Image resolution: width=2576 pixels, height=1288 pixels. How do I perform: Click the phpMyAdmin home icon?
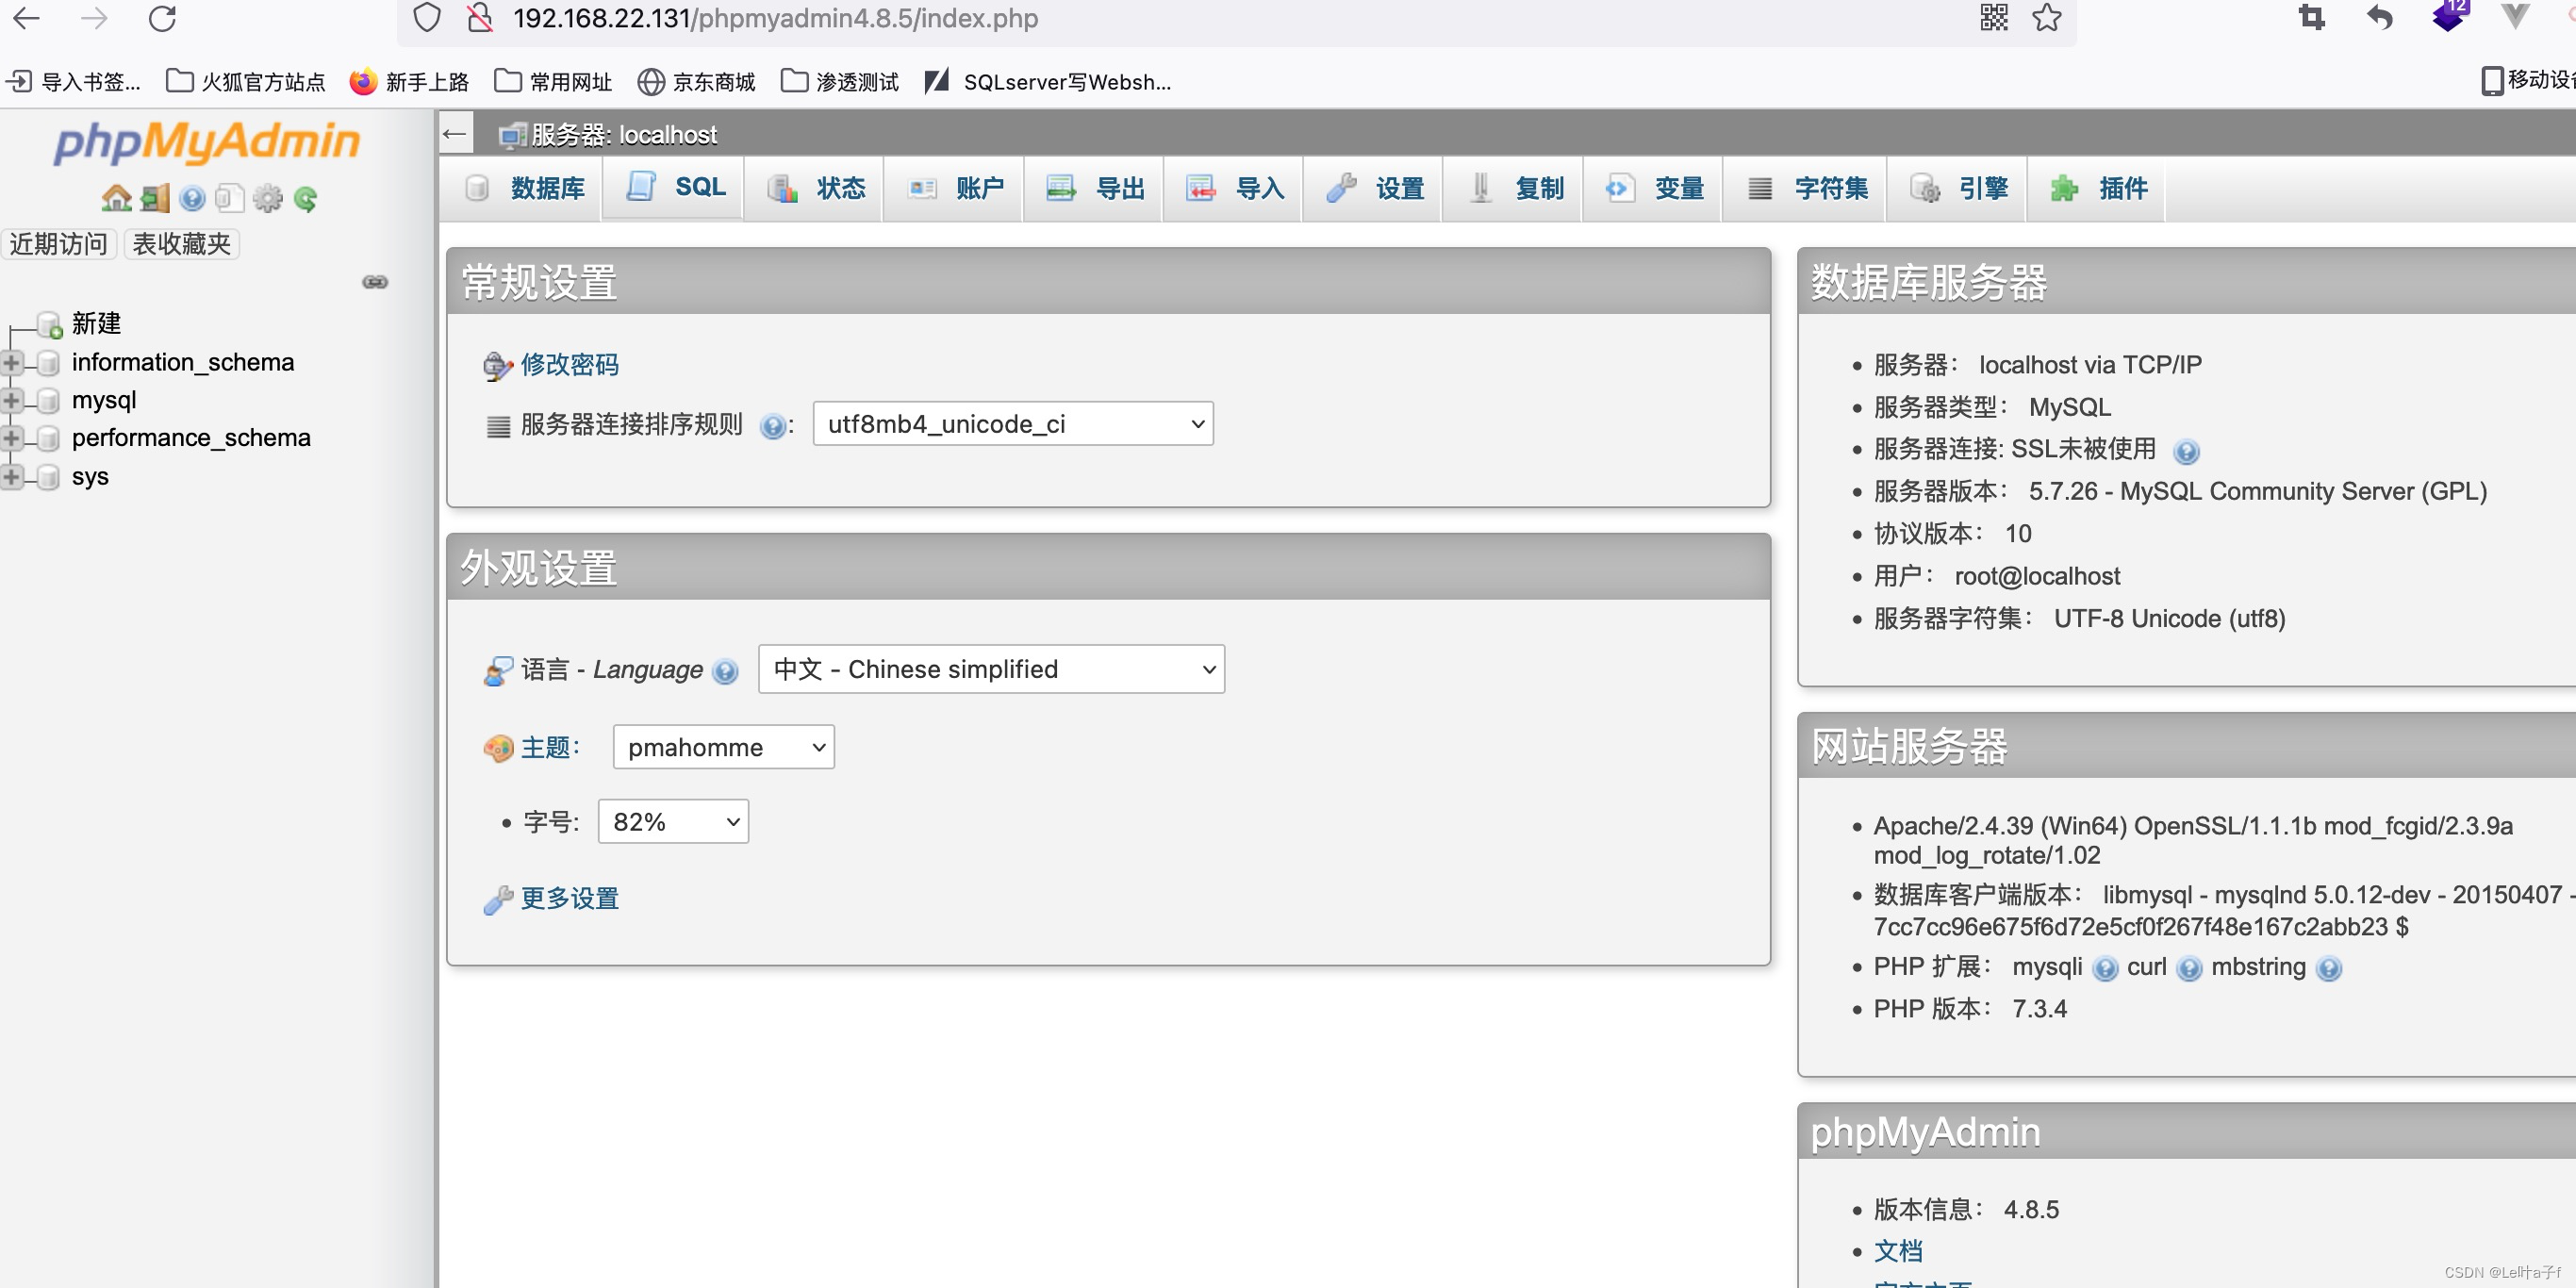(x=116, y=198)
